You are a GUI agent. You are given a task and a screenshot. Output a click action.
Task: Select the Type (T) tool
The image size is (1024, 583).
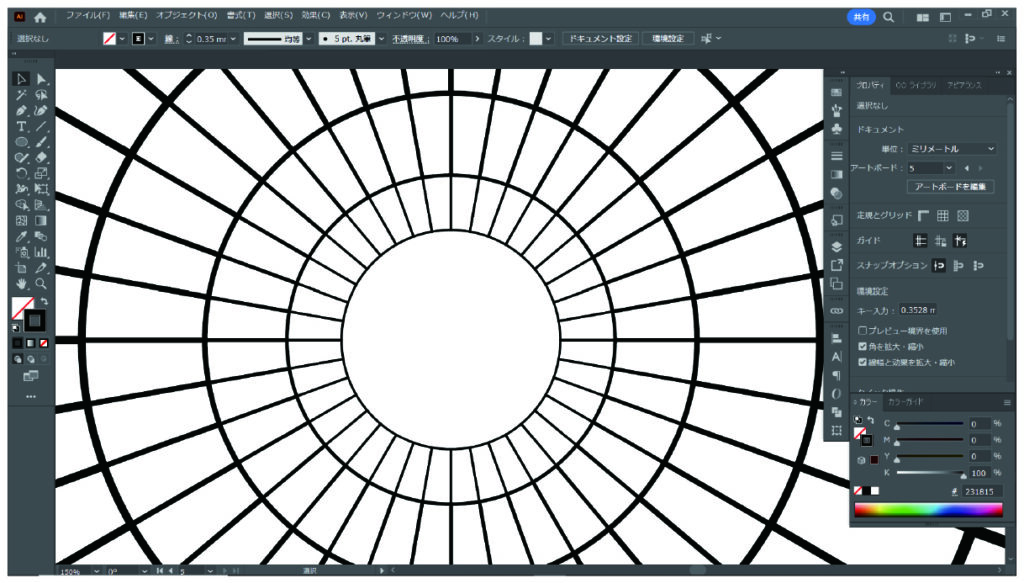(21, 127)
